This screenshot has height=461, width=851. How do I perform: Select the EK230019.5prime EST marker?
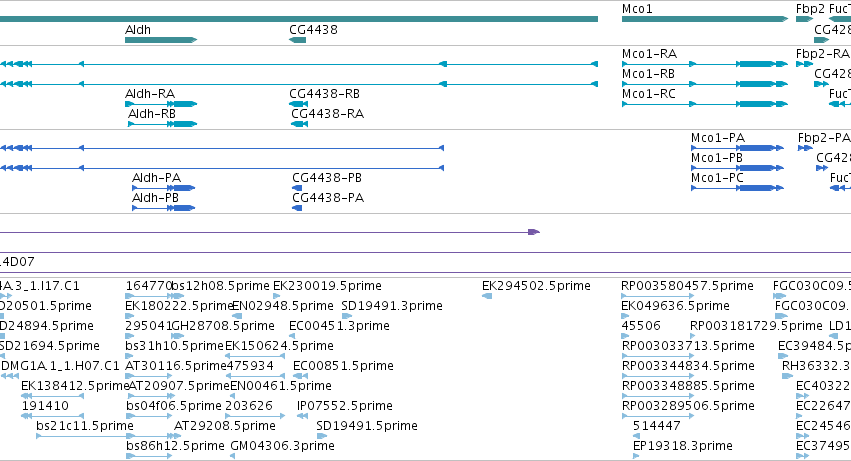click(276, 296)
